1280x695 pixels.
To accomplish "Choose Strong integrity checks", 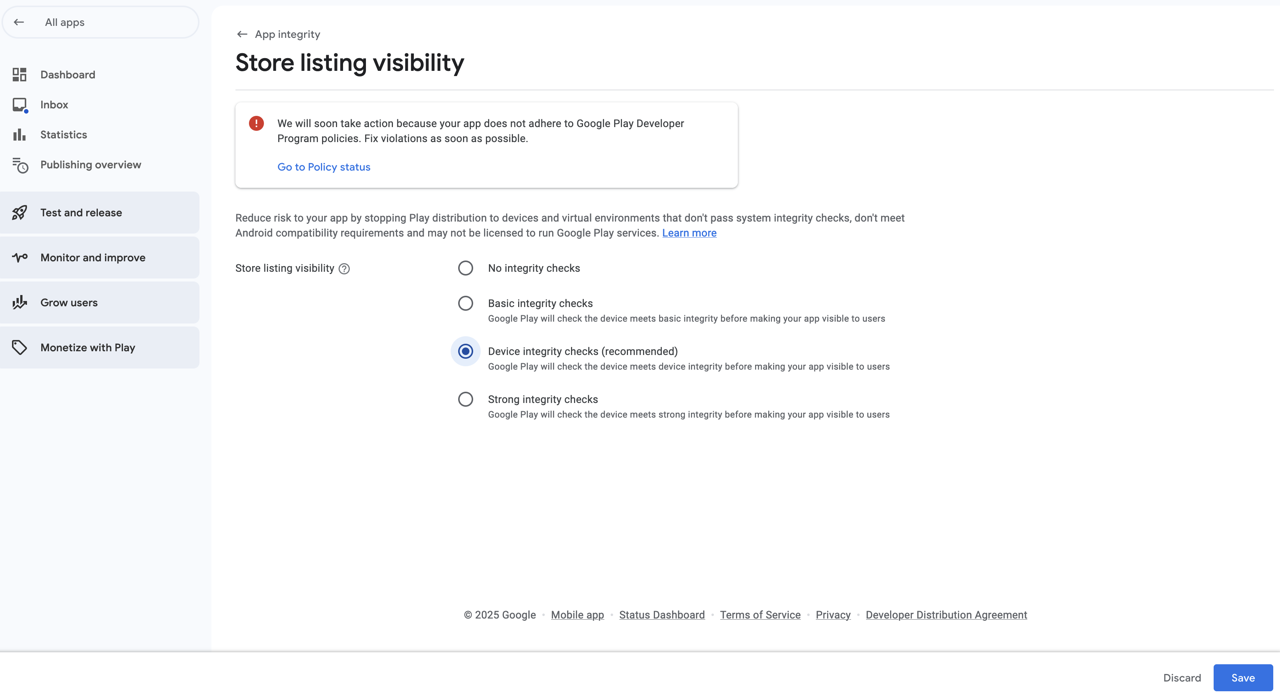I will (x=465, y=399).
